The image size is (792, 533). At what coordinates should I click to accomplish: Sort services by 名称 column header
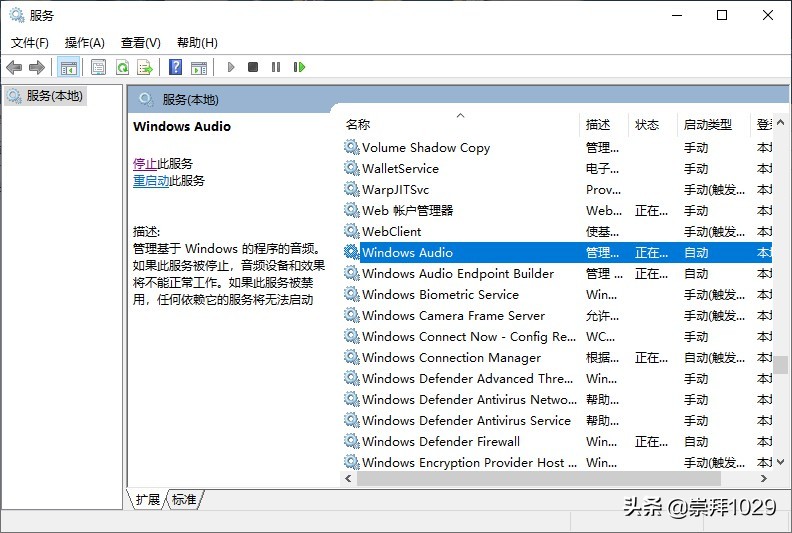358,125
